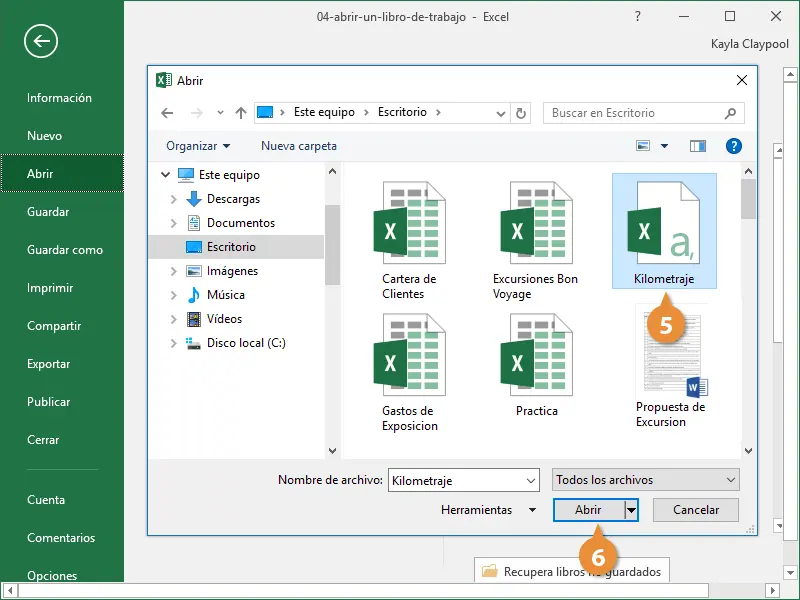Click the Buscar en Escritorio search field
Viewport: 800px width, 600px height.
635,113
